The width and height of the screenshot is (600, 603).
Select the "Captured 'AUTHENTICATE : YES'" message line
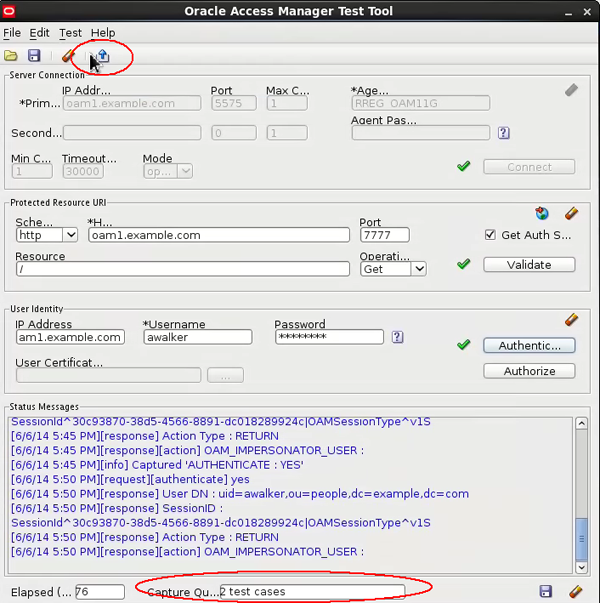[x=157, y=465]
